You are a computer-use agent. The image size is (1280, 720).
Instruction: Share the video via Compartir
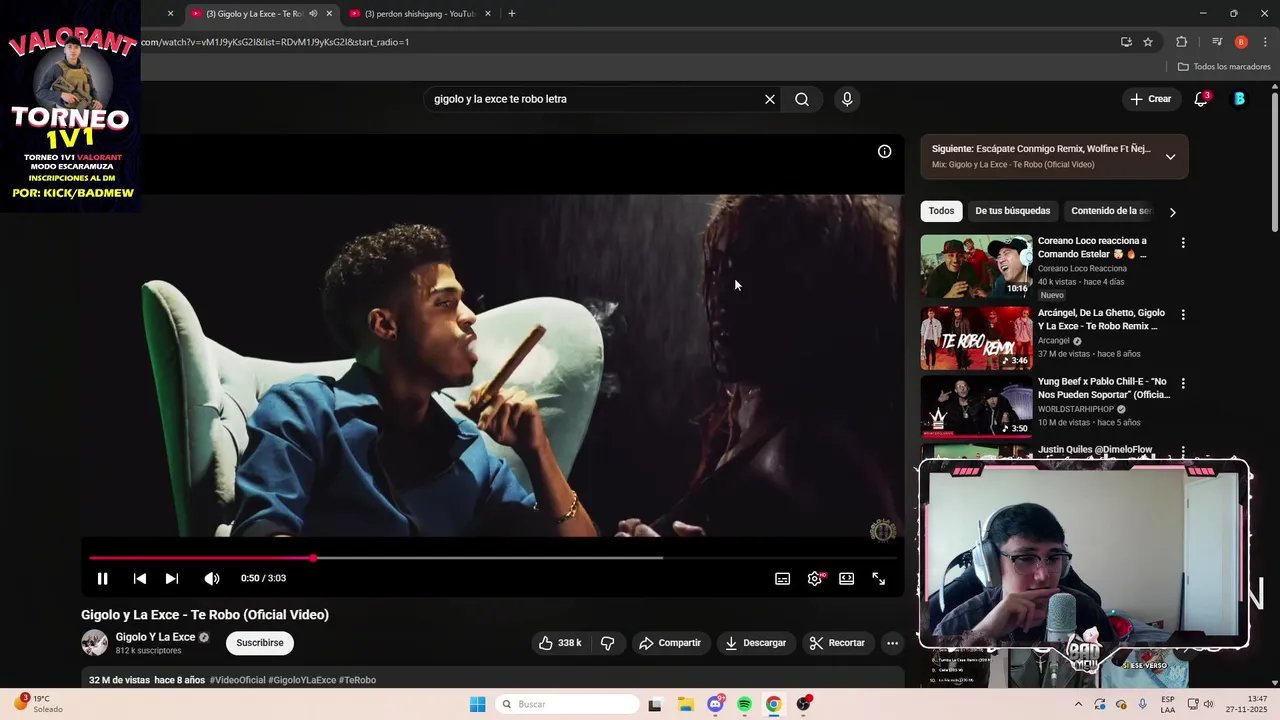click(x=670, y=643)
